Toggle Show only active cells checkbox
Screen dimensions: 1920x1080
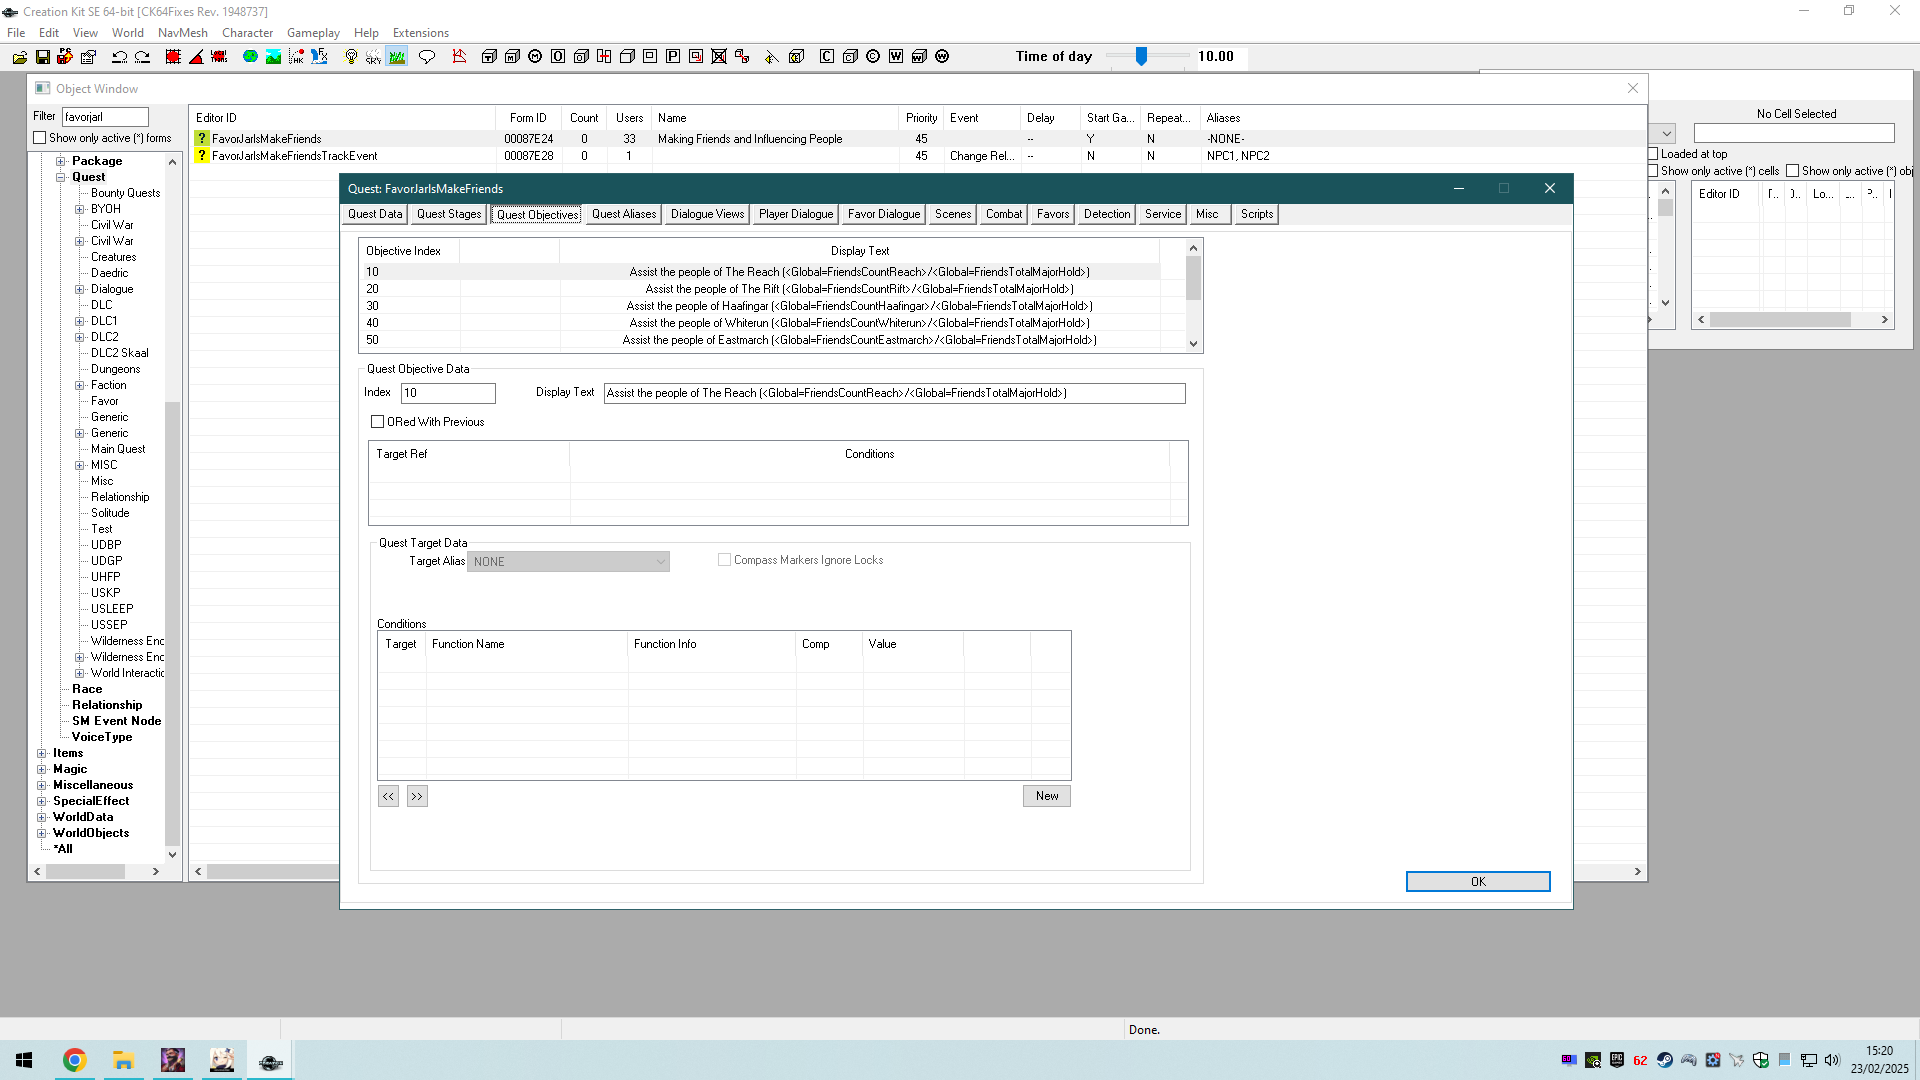click(x=1653, y=171)
